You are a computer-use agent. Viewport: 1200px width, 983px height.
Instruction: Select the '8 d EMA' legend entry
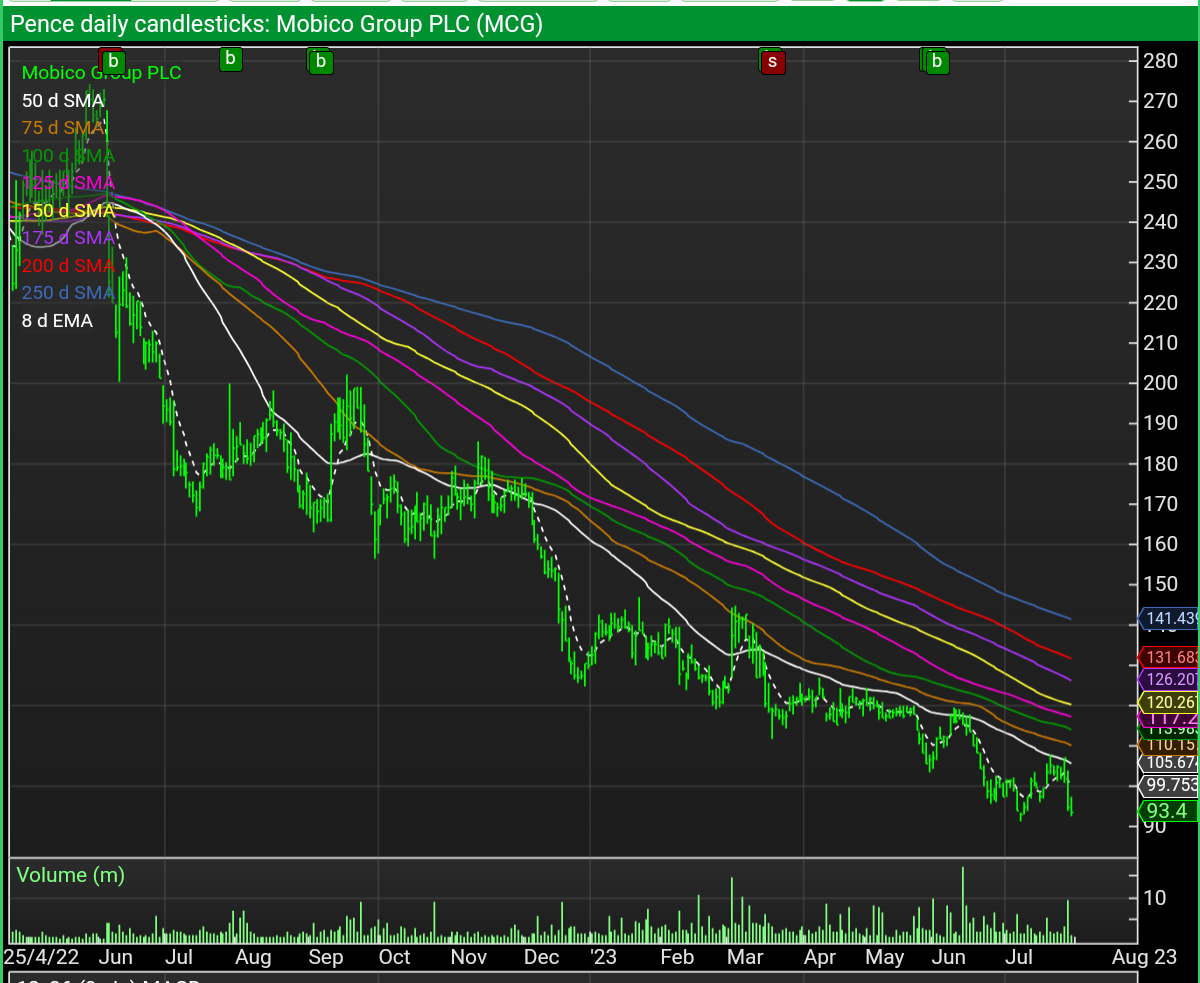(57, 321)
